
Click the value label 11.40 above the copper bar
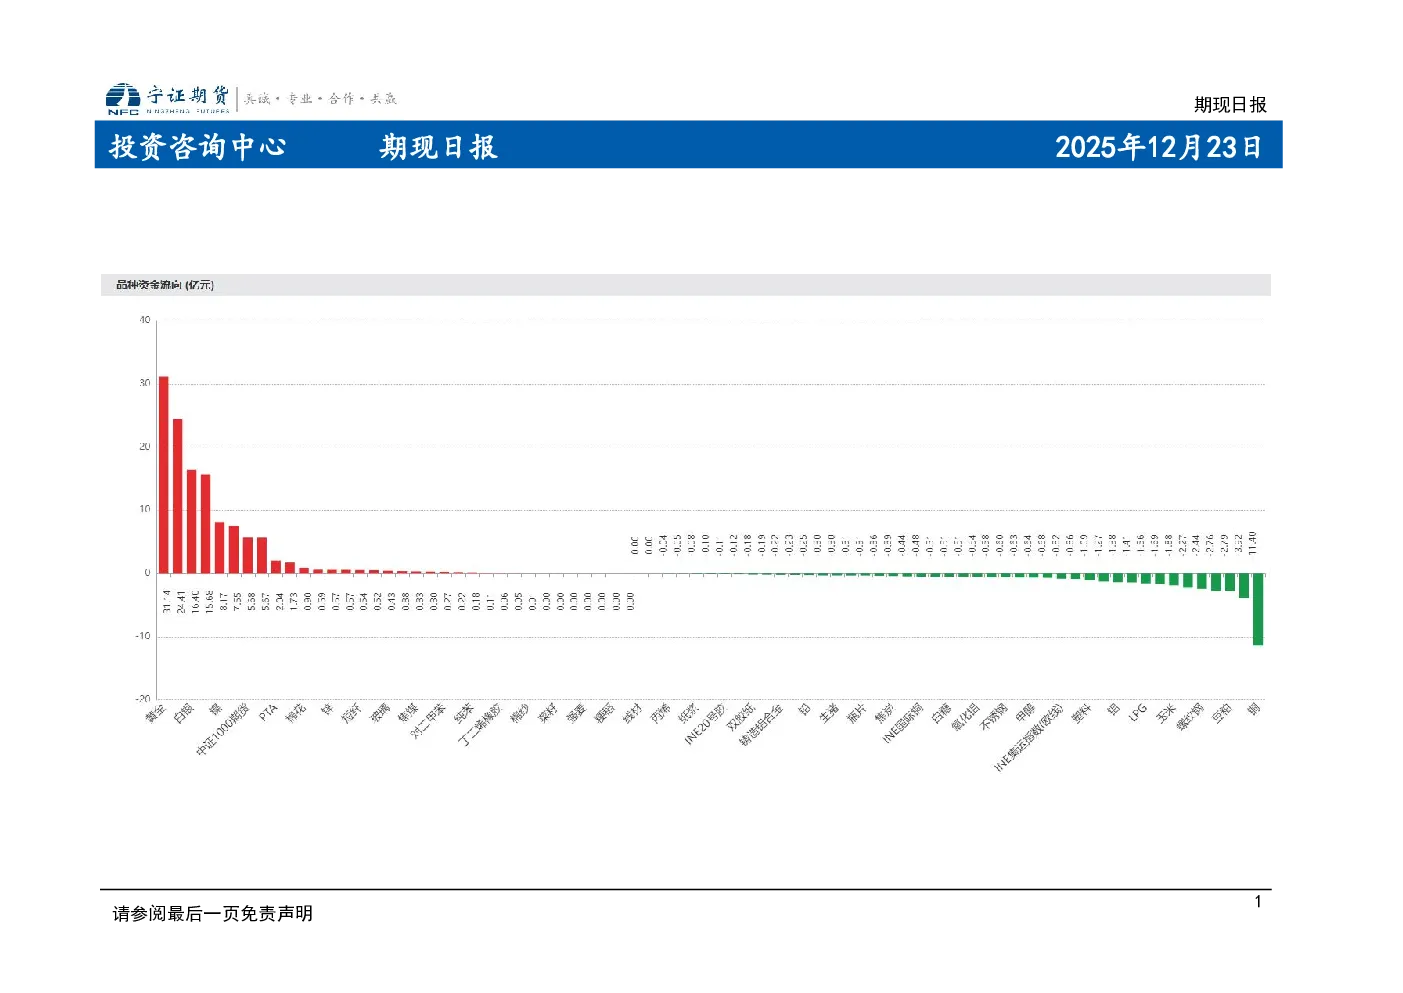click(1252, 543)
